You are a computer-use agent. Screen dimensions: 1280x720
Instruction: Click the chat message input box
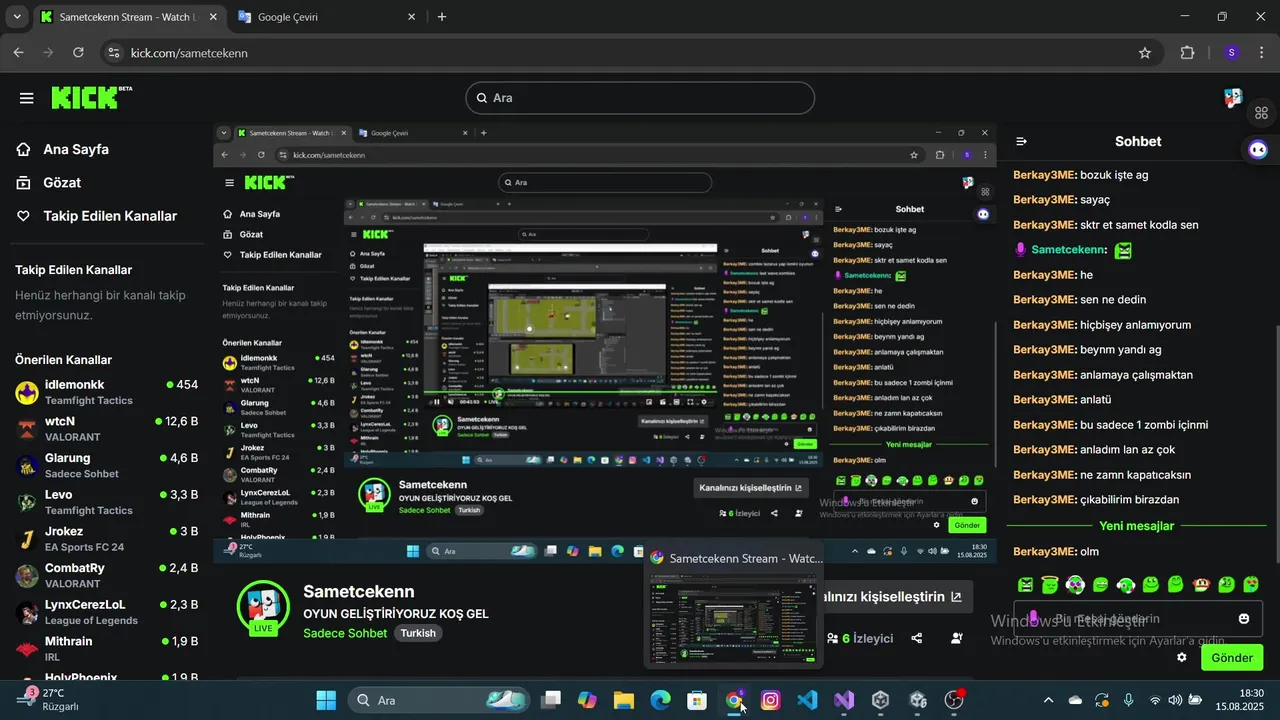click(1137, 619)
